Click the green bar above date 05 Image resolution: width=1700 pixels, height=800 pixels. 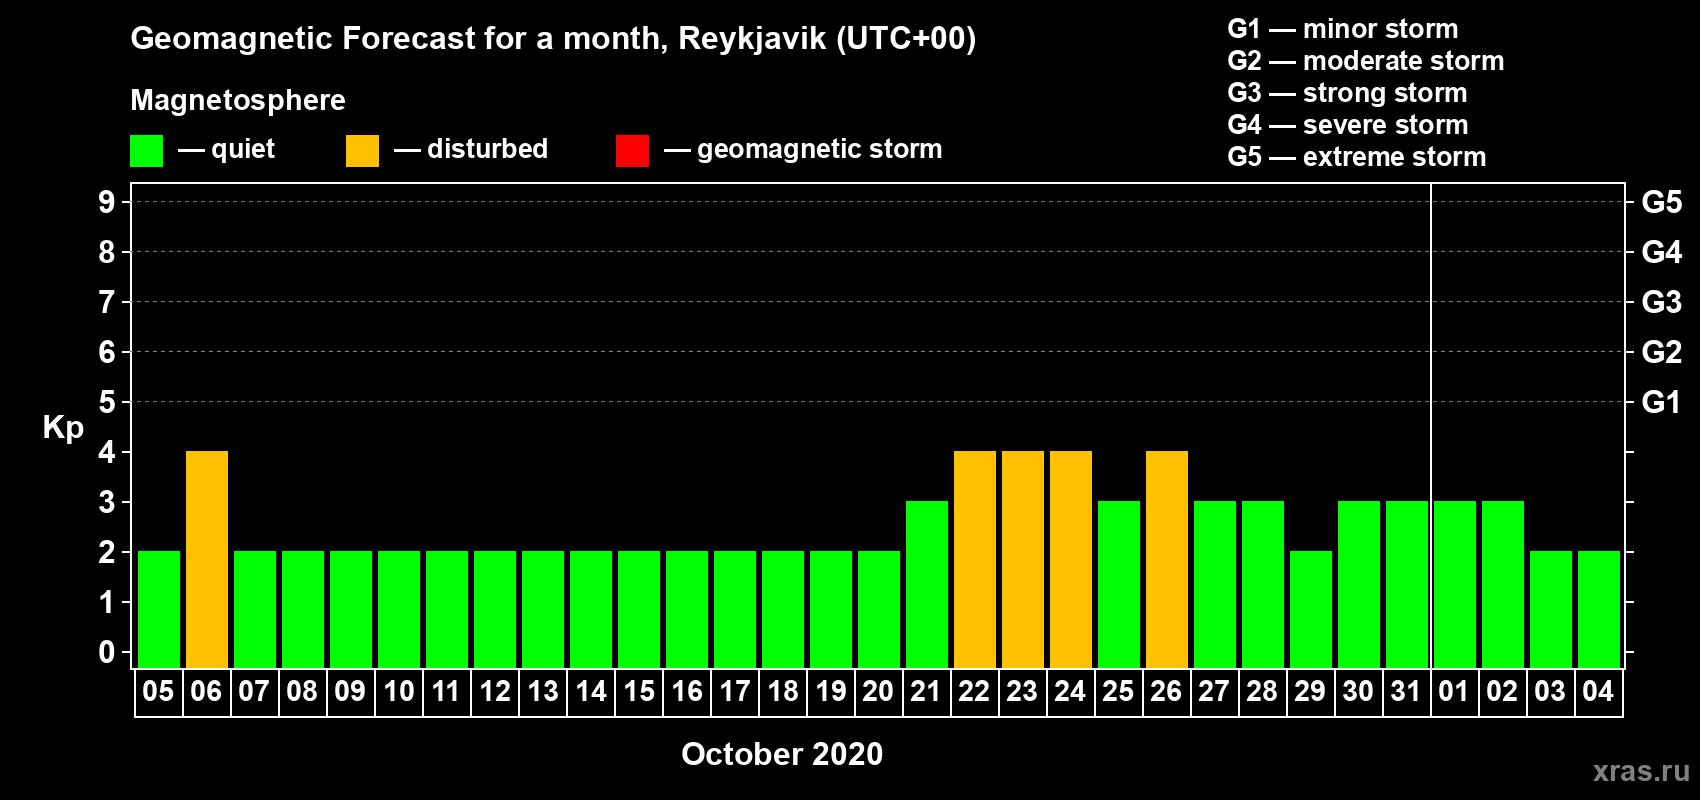click(x=159, y=609)
